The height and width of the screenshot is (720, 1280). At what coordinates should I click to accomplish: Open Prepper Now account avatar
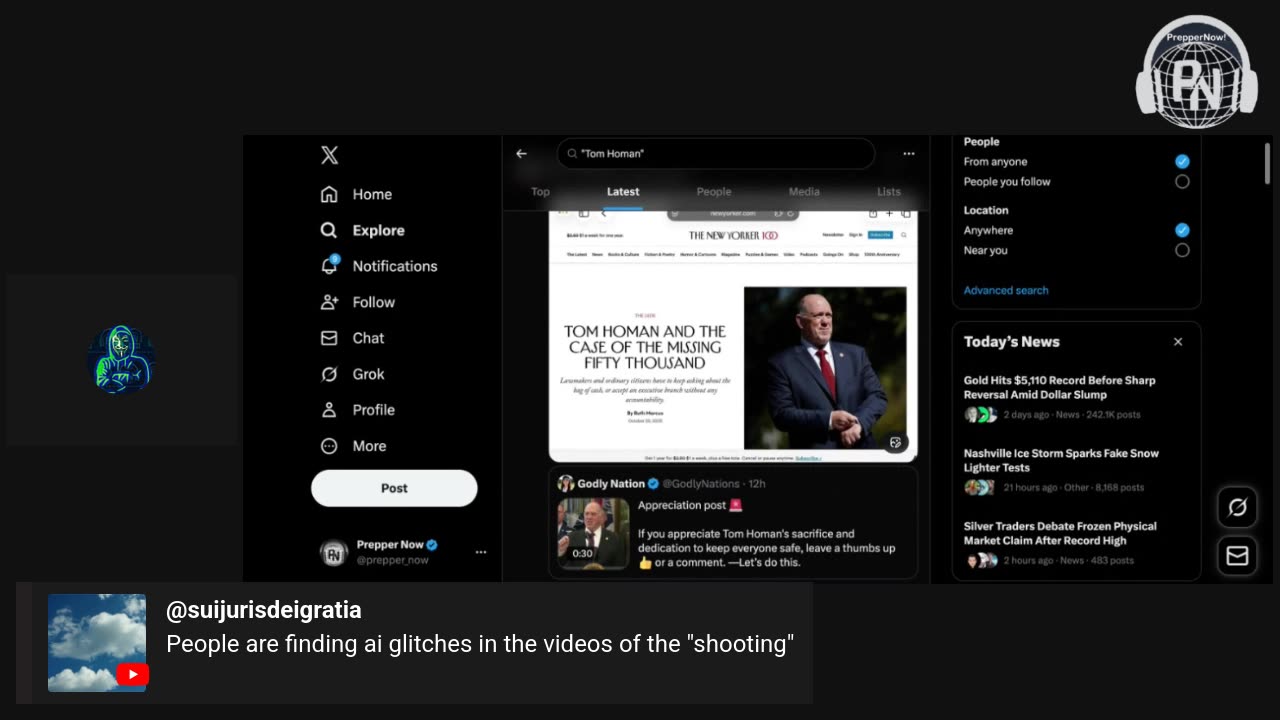click(333, 552)
